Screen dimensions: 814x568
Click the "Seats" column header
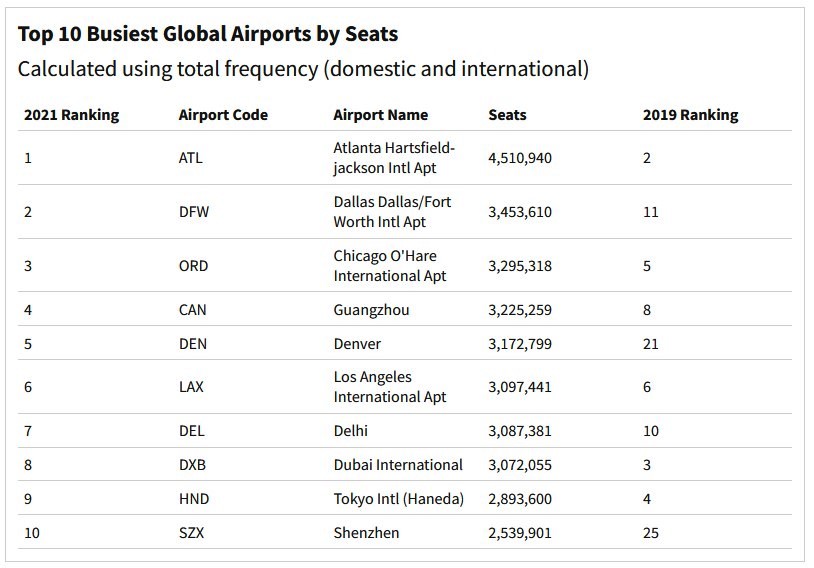click(x=507, y=115)
